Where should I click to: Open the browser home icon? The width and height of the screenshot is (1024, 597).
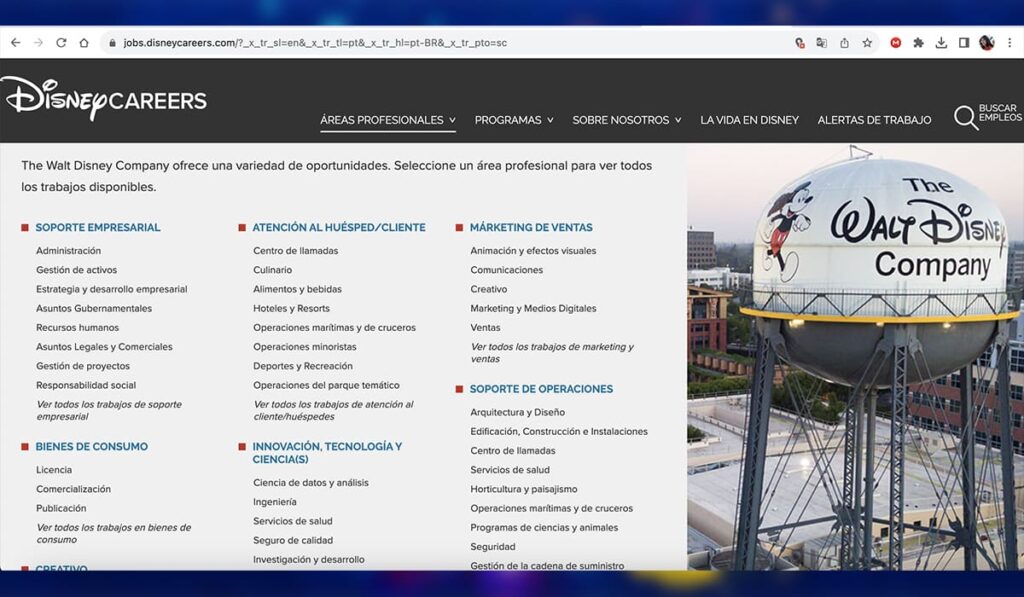pyautogui.click(x=84, y=42)
